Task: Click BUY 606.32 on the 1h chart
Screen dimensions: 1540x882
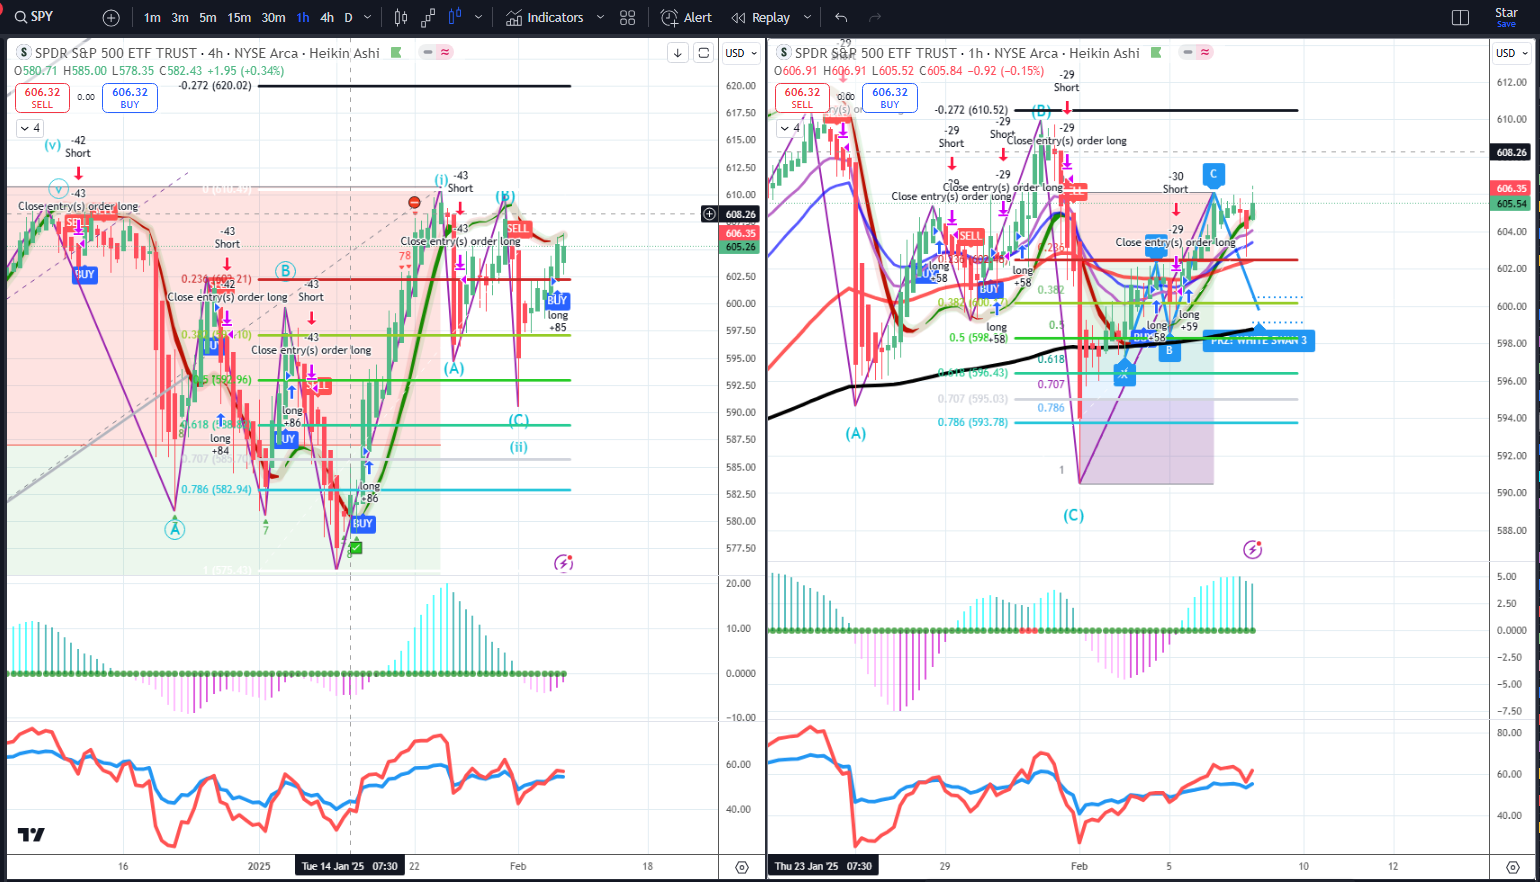Action: (890, 97)
